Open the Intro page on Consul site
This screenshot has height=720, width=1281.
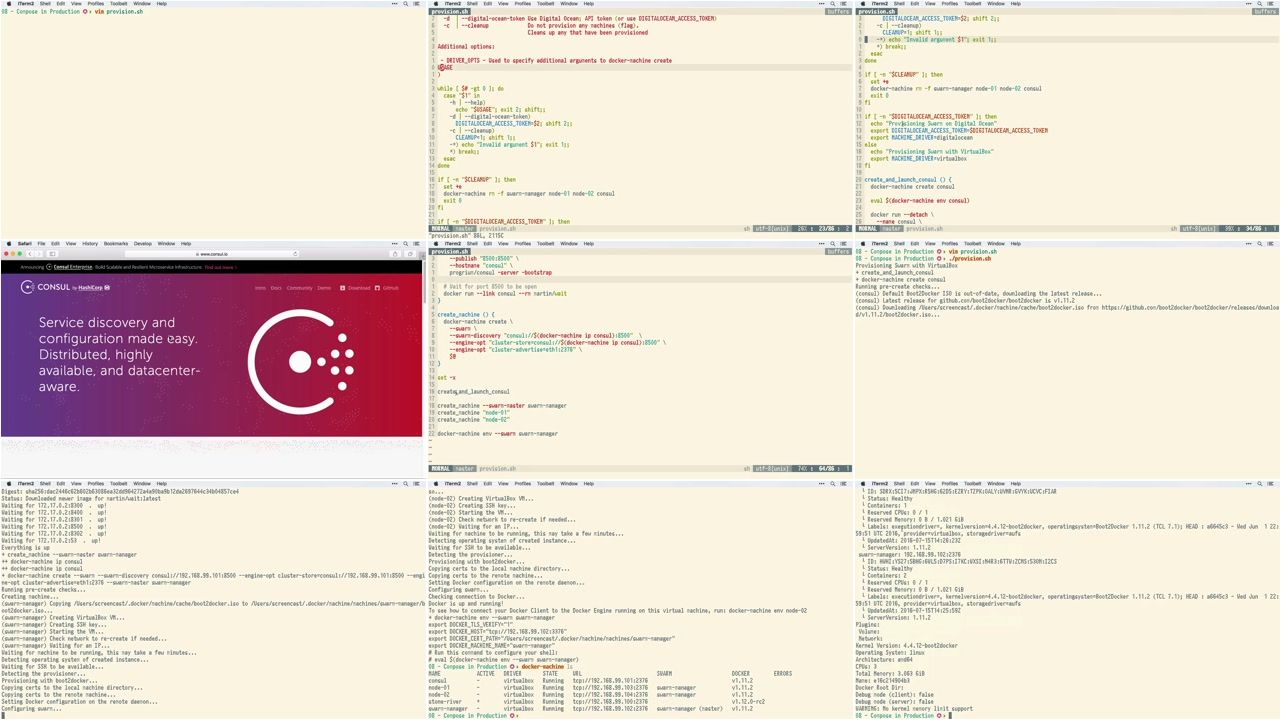tap(260, 288)
